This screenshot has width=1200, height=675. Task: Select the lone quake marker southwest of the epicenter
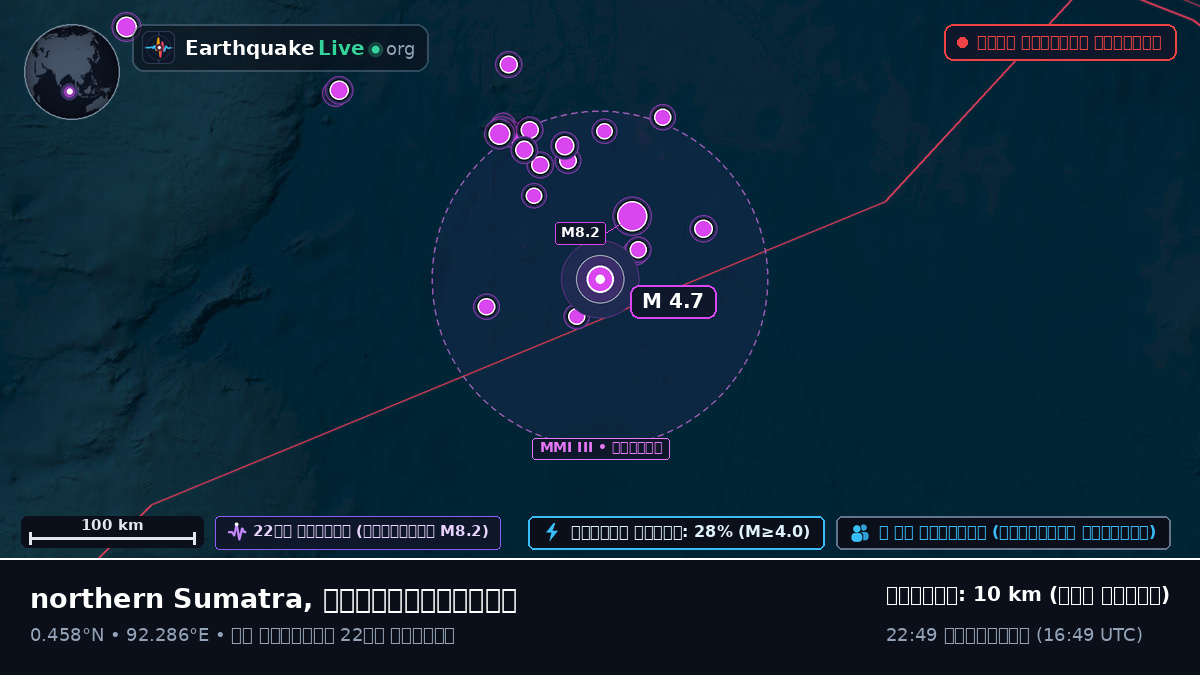486,307
